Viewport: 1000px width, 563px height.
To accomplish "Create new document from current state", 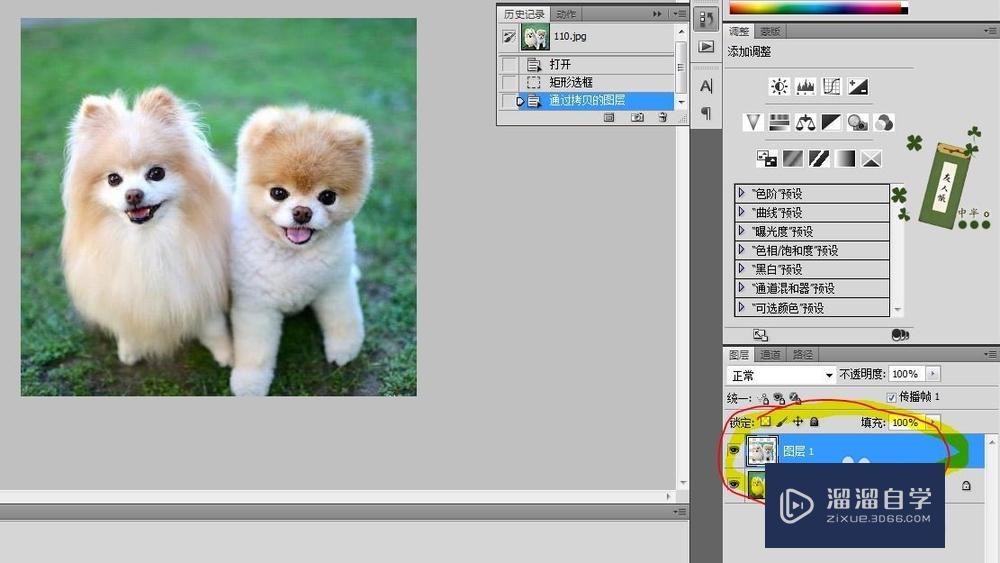I will coord(609,118).
